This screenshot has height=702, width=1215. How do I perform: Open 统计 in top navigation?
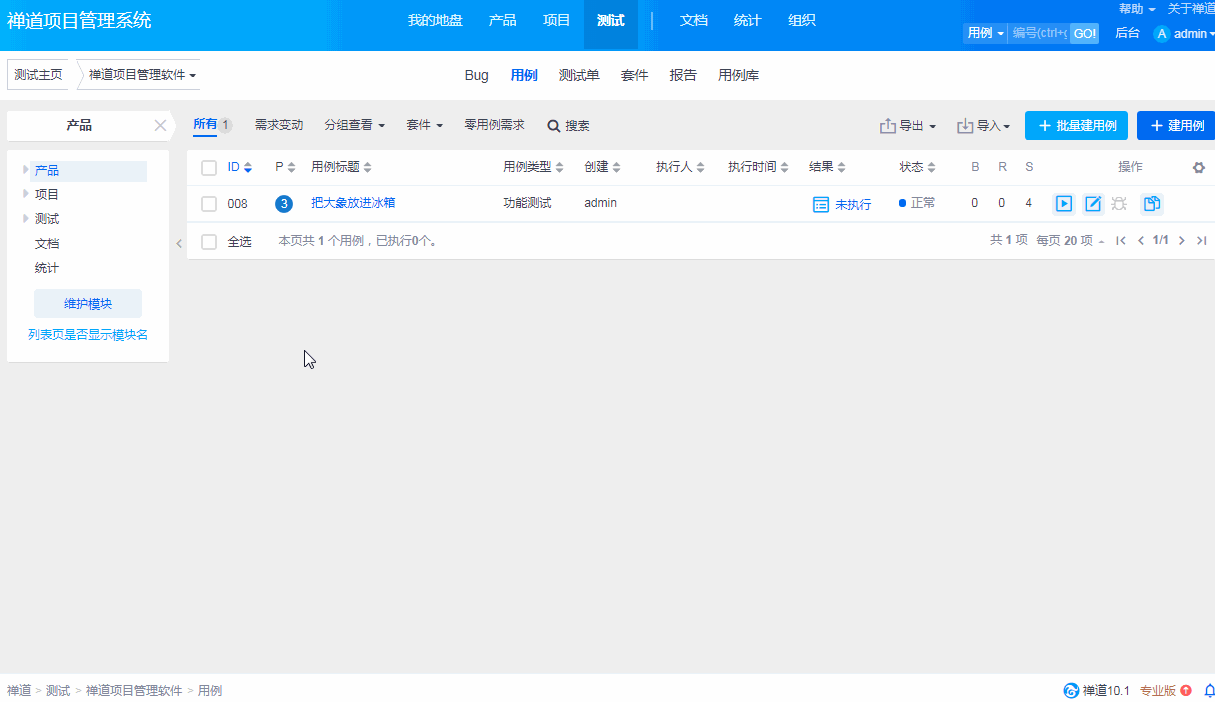[748, 20]
